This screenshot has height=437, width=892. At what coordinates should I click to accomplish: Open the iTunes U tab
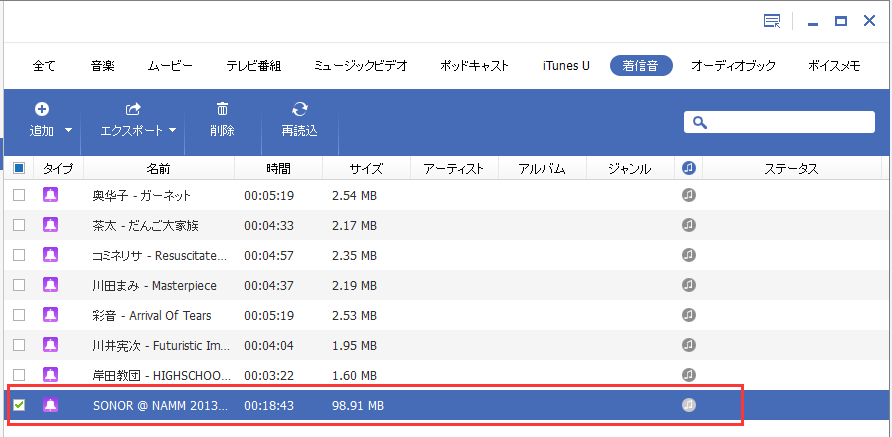566,66
